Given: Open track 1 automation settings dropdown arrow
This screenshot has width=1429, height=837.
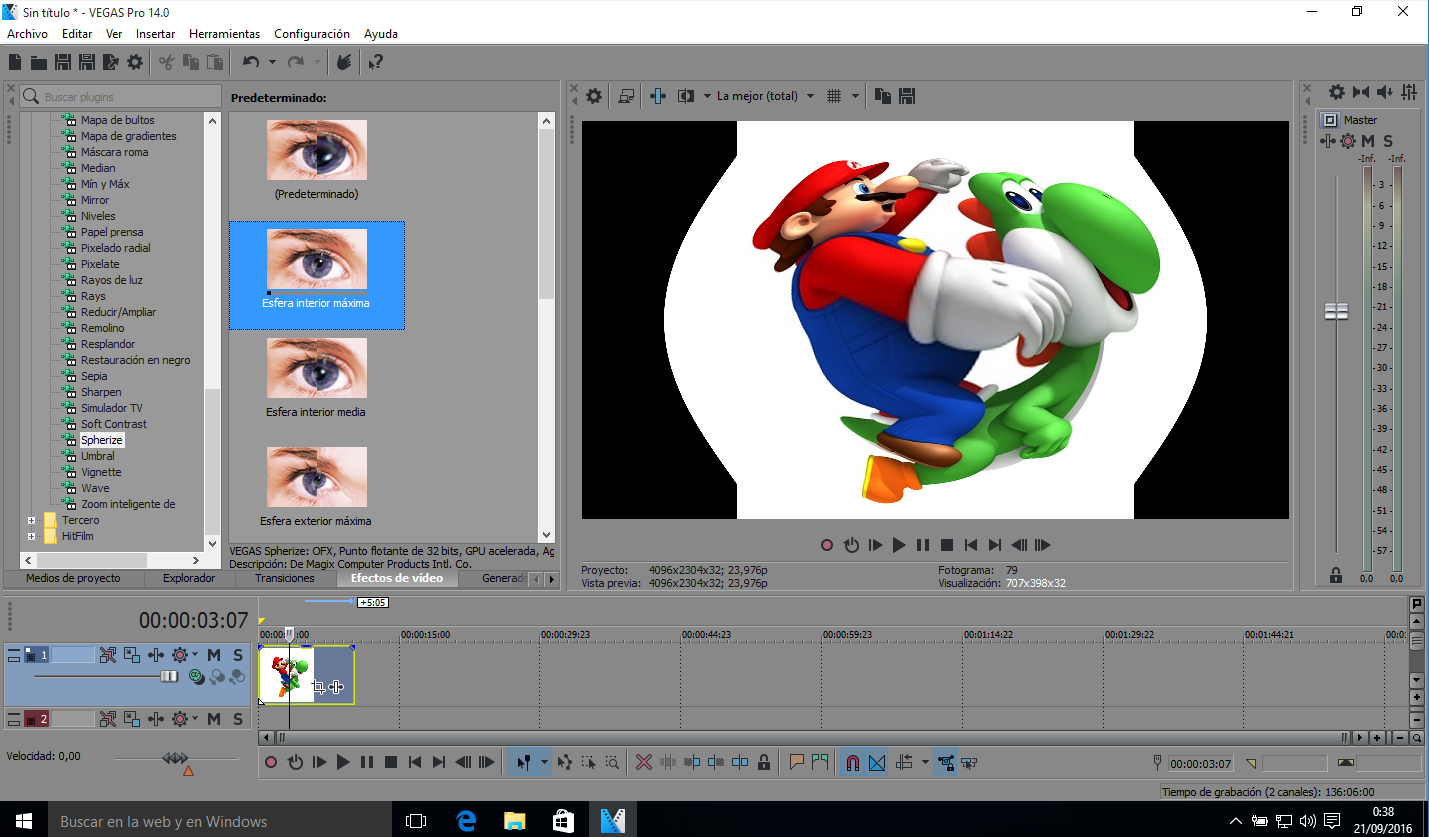Looking at the screenshot, I should pos(195,655).
